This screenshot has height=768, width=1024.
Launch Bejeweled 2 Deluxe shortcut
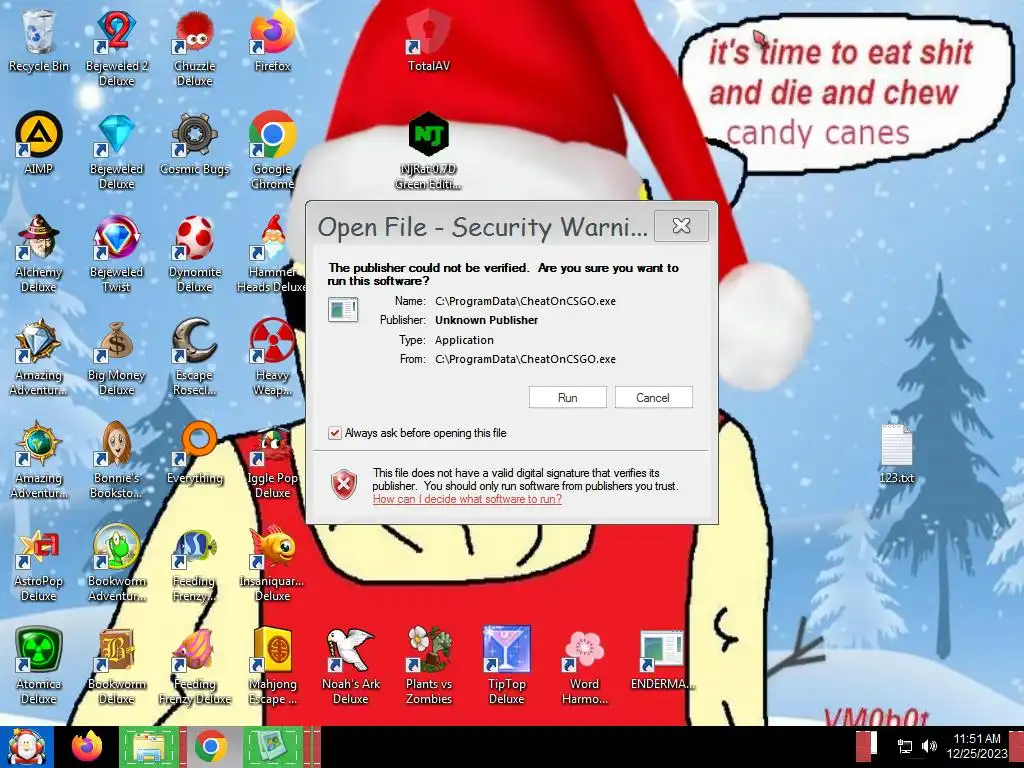point(116,47)
